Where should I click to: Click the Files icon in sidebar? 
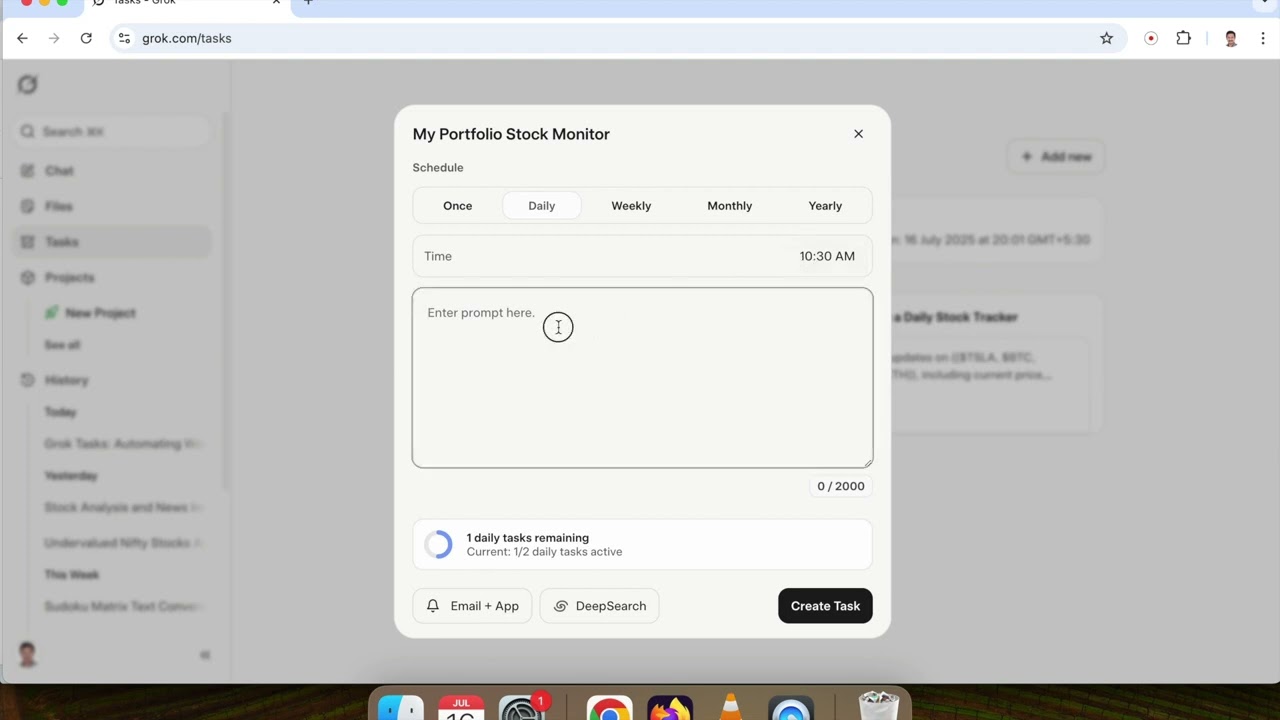28,206
